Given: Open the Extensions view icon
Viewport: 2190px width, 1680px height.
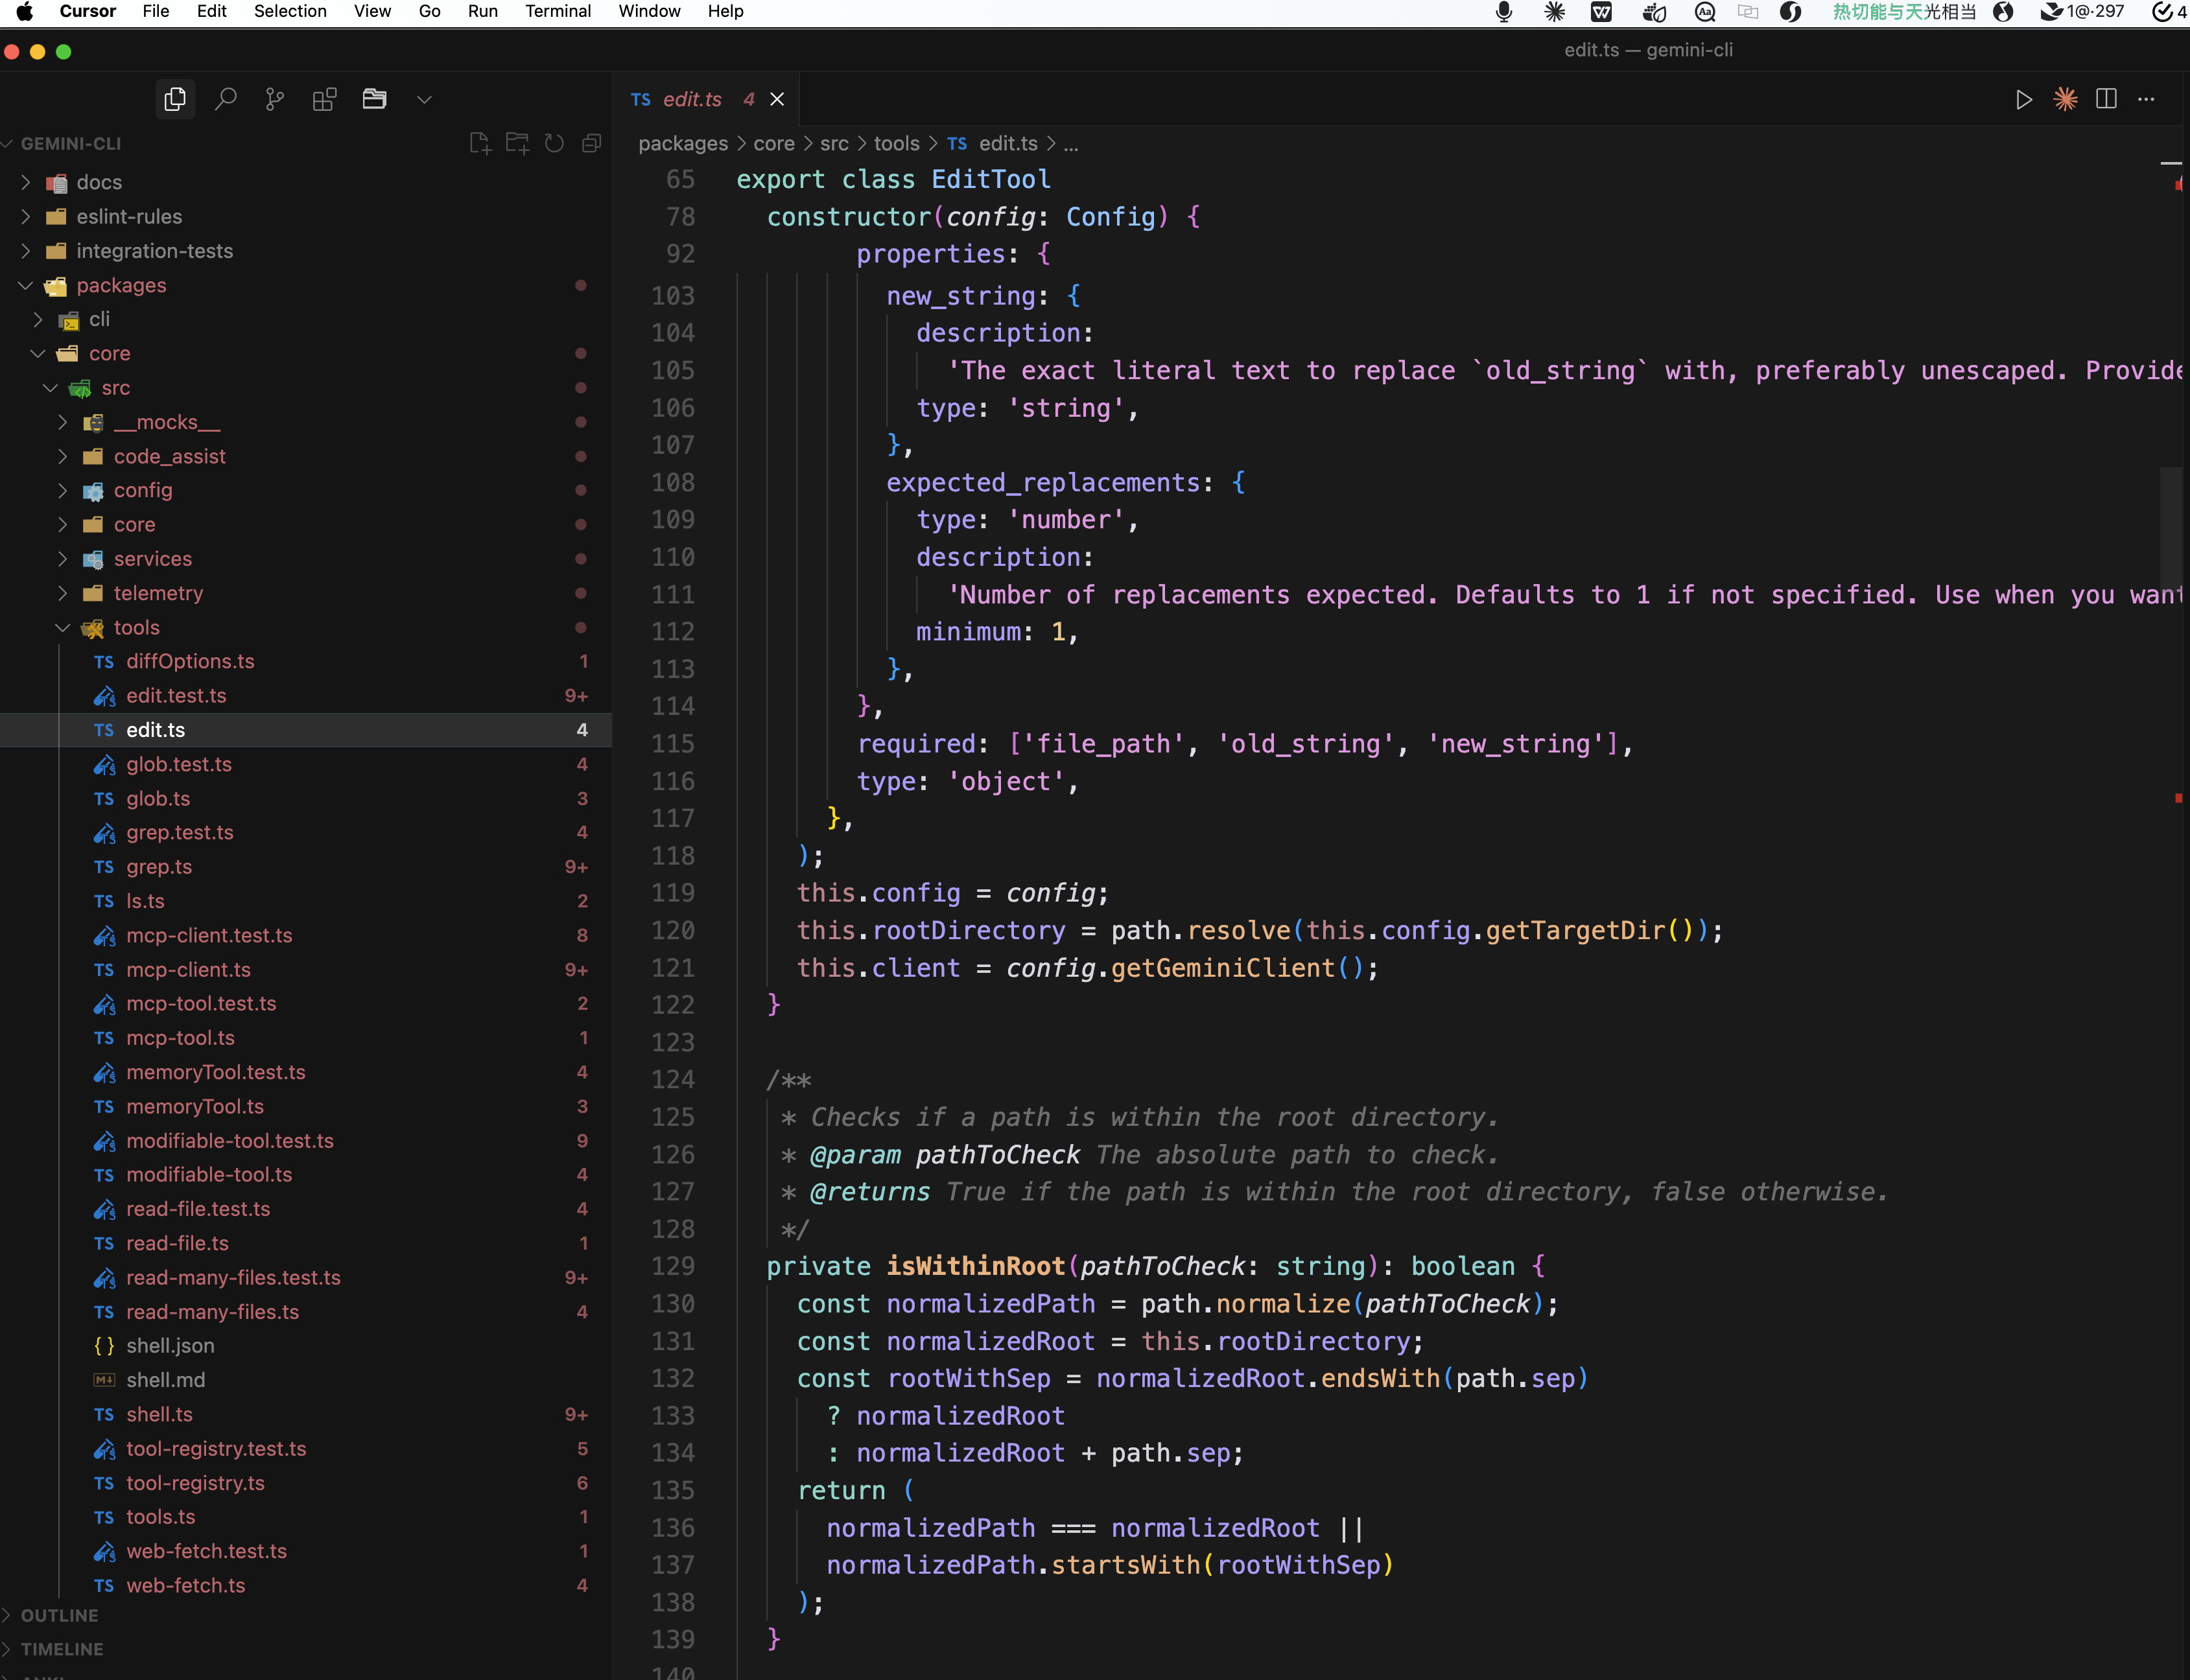Looking at the screenshot, I should coord(324,99).
